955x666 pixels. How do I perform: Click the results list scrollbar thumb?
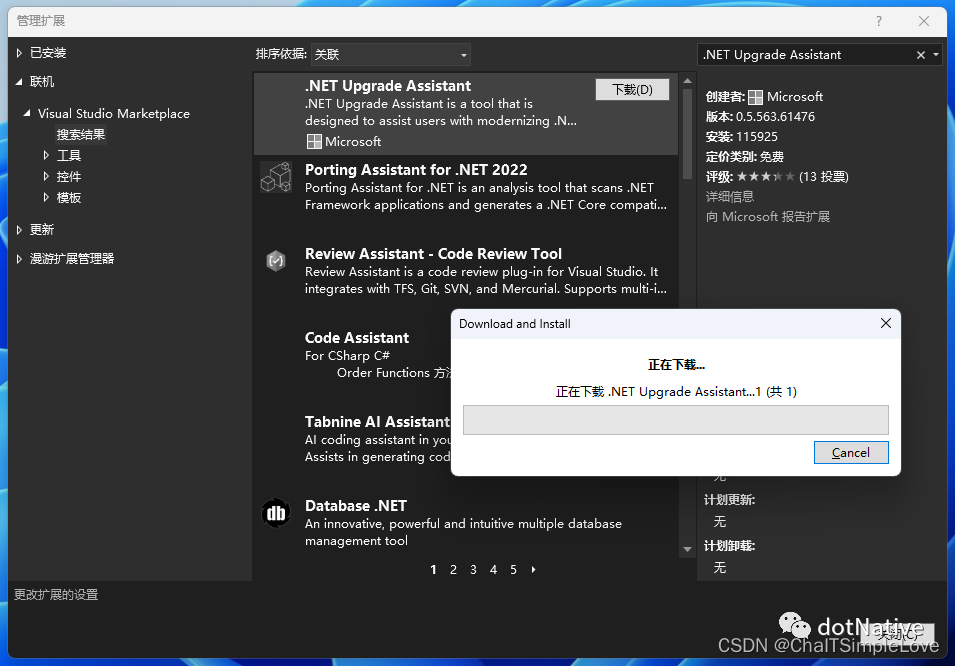coord(687,134)
